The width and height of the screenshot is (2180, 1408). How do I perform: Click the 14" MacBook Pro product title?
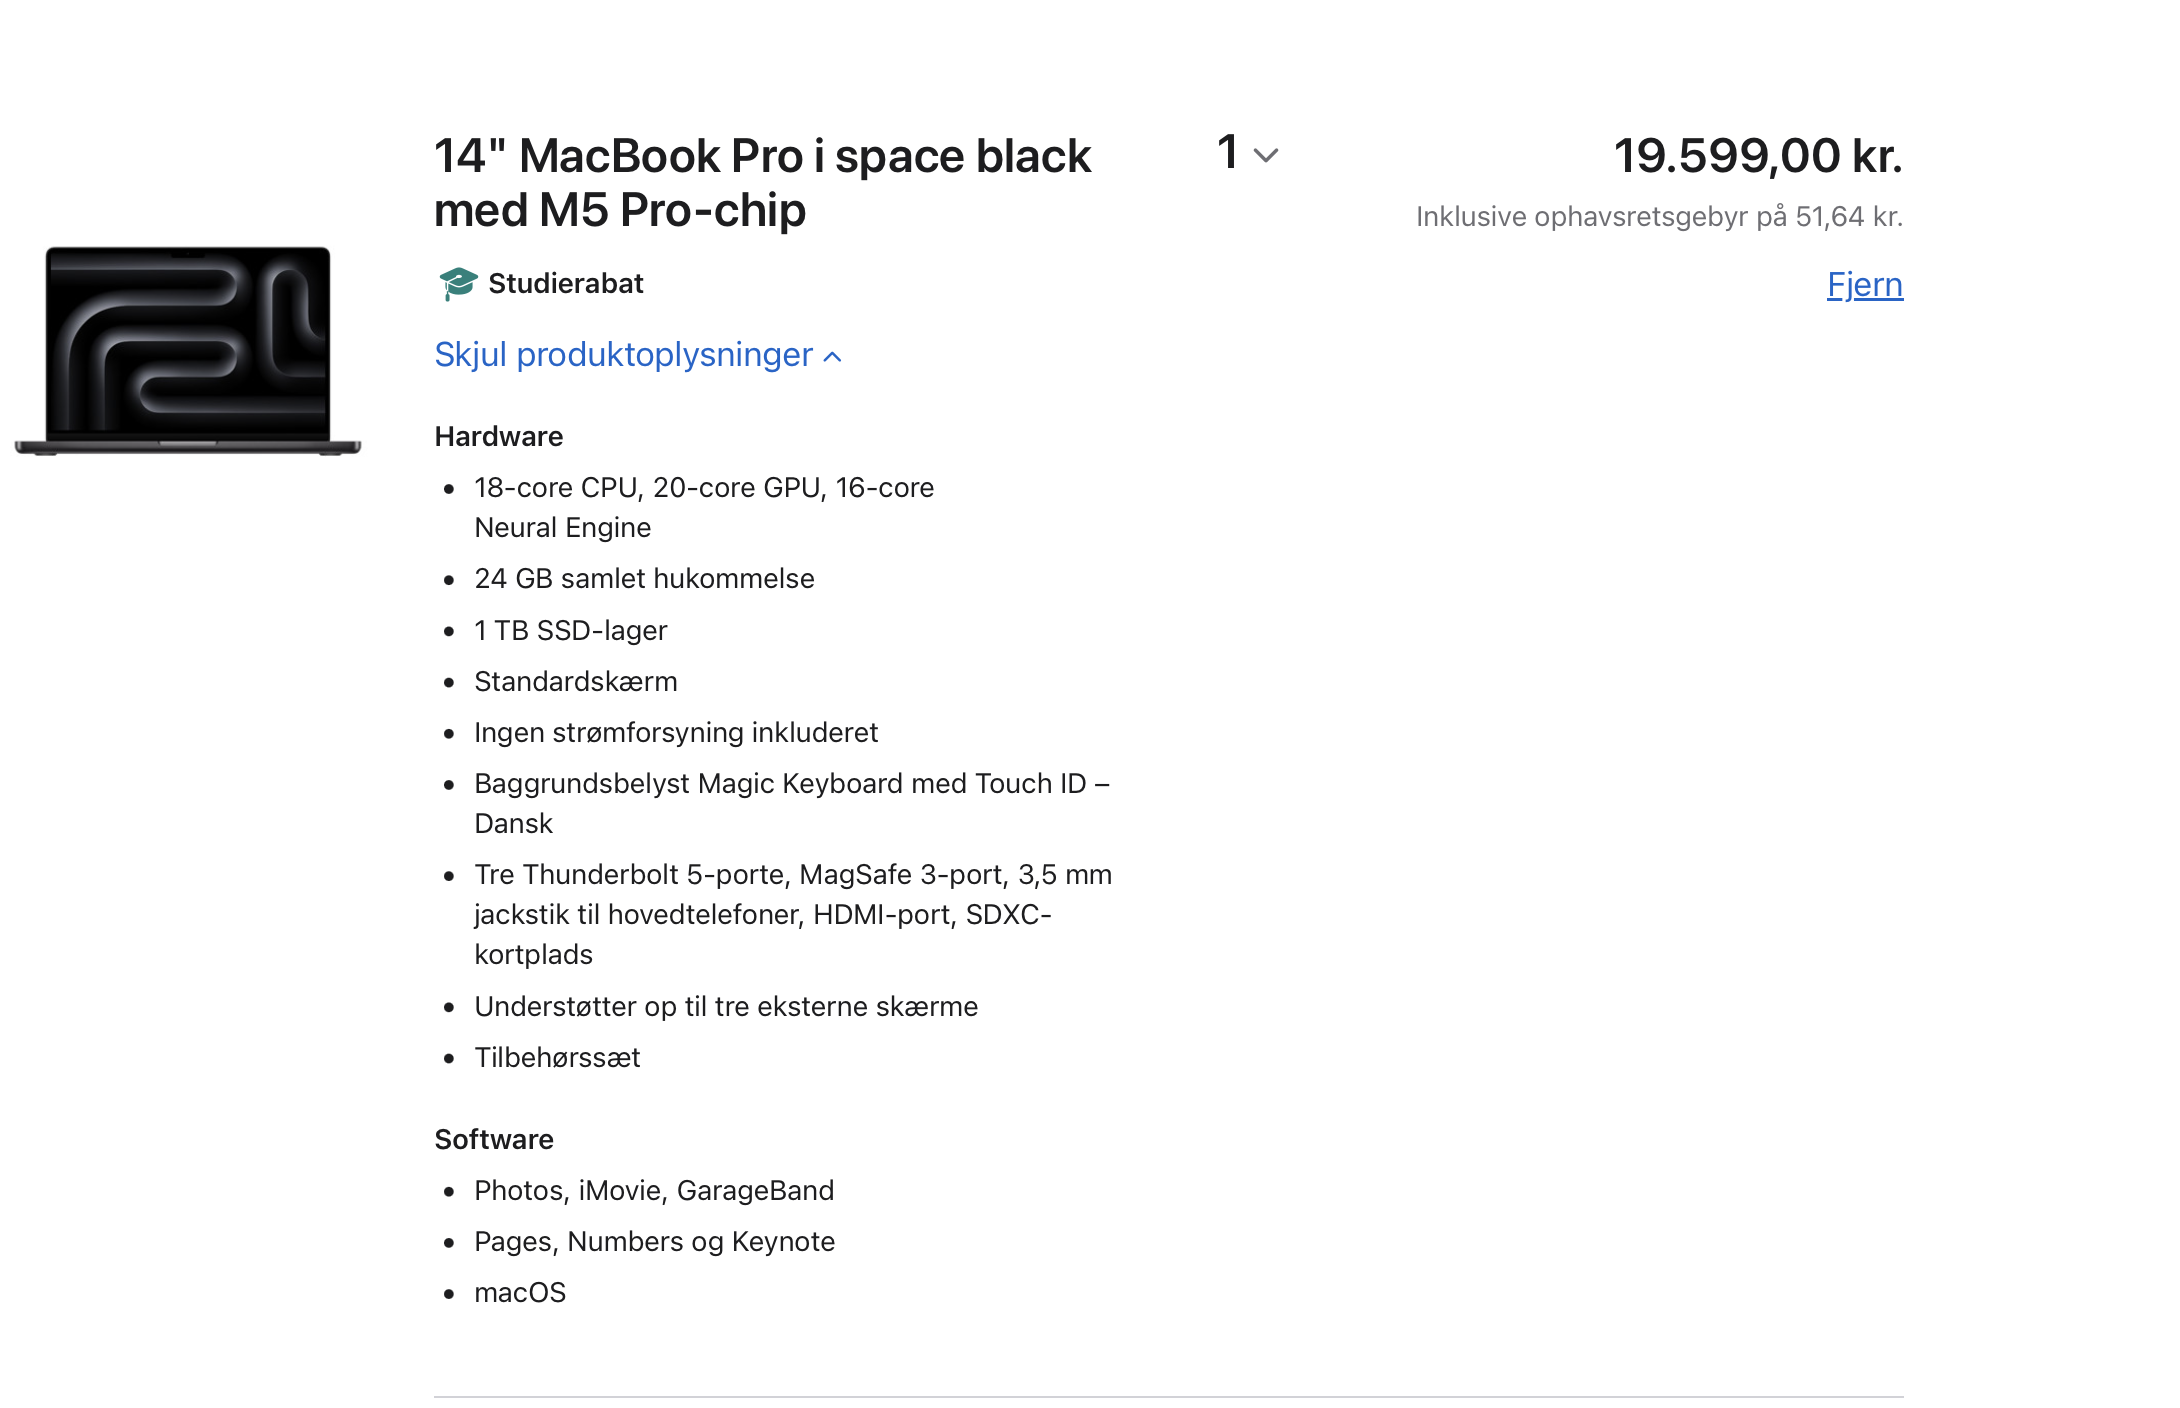click(762, 183)
